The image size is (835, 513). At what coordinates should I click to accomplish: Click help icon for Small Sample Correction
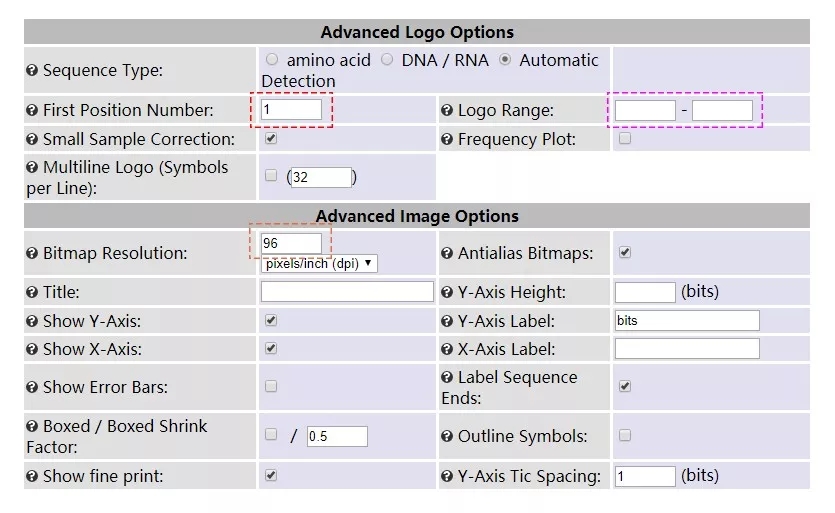point(32,139)
